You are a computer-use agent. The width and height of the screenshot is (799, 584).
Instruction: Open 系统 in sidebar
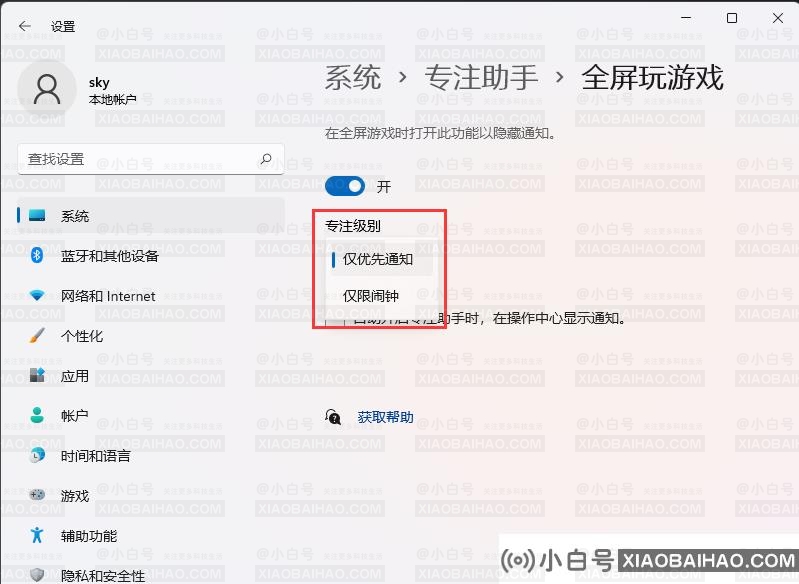click(x=151, y=216)
